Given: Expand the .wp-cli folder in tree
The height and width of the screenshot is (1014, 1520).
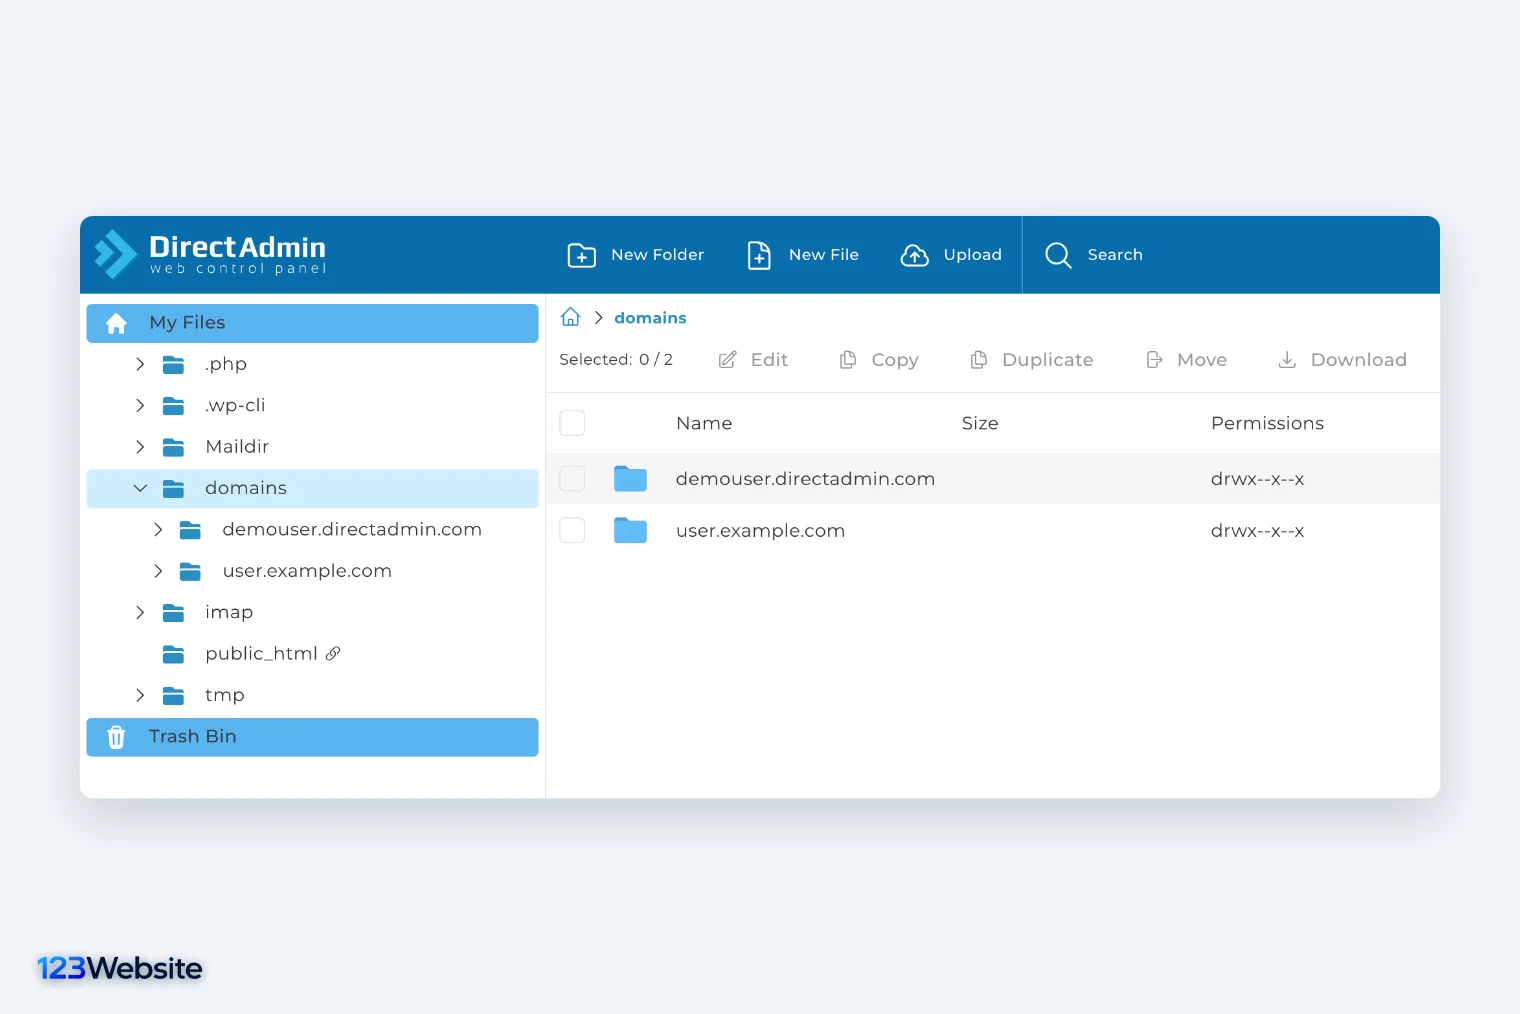Looking at the screenshot, I should (x=140, y=406).
